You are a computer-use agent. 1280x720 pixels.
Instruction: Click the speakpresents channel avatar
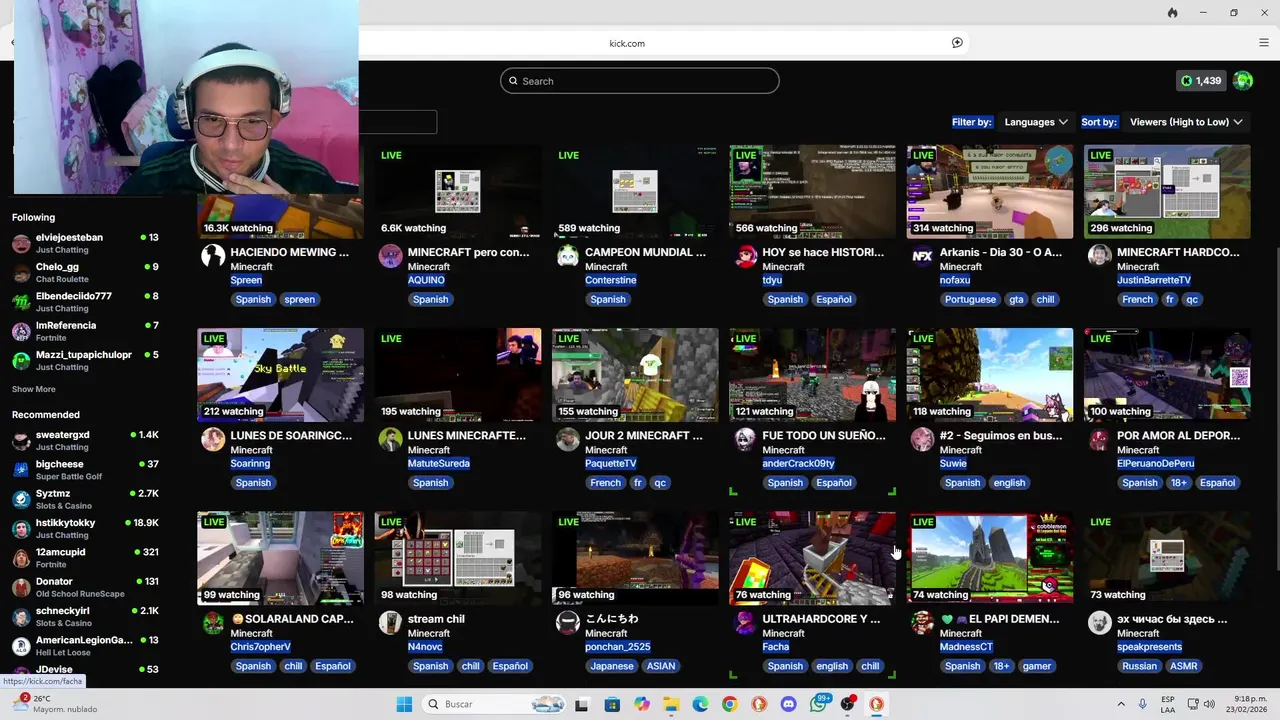tap(1100, 622)
